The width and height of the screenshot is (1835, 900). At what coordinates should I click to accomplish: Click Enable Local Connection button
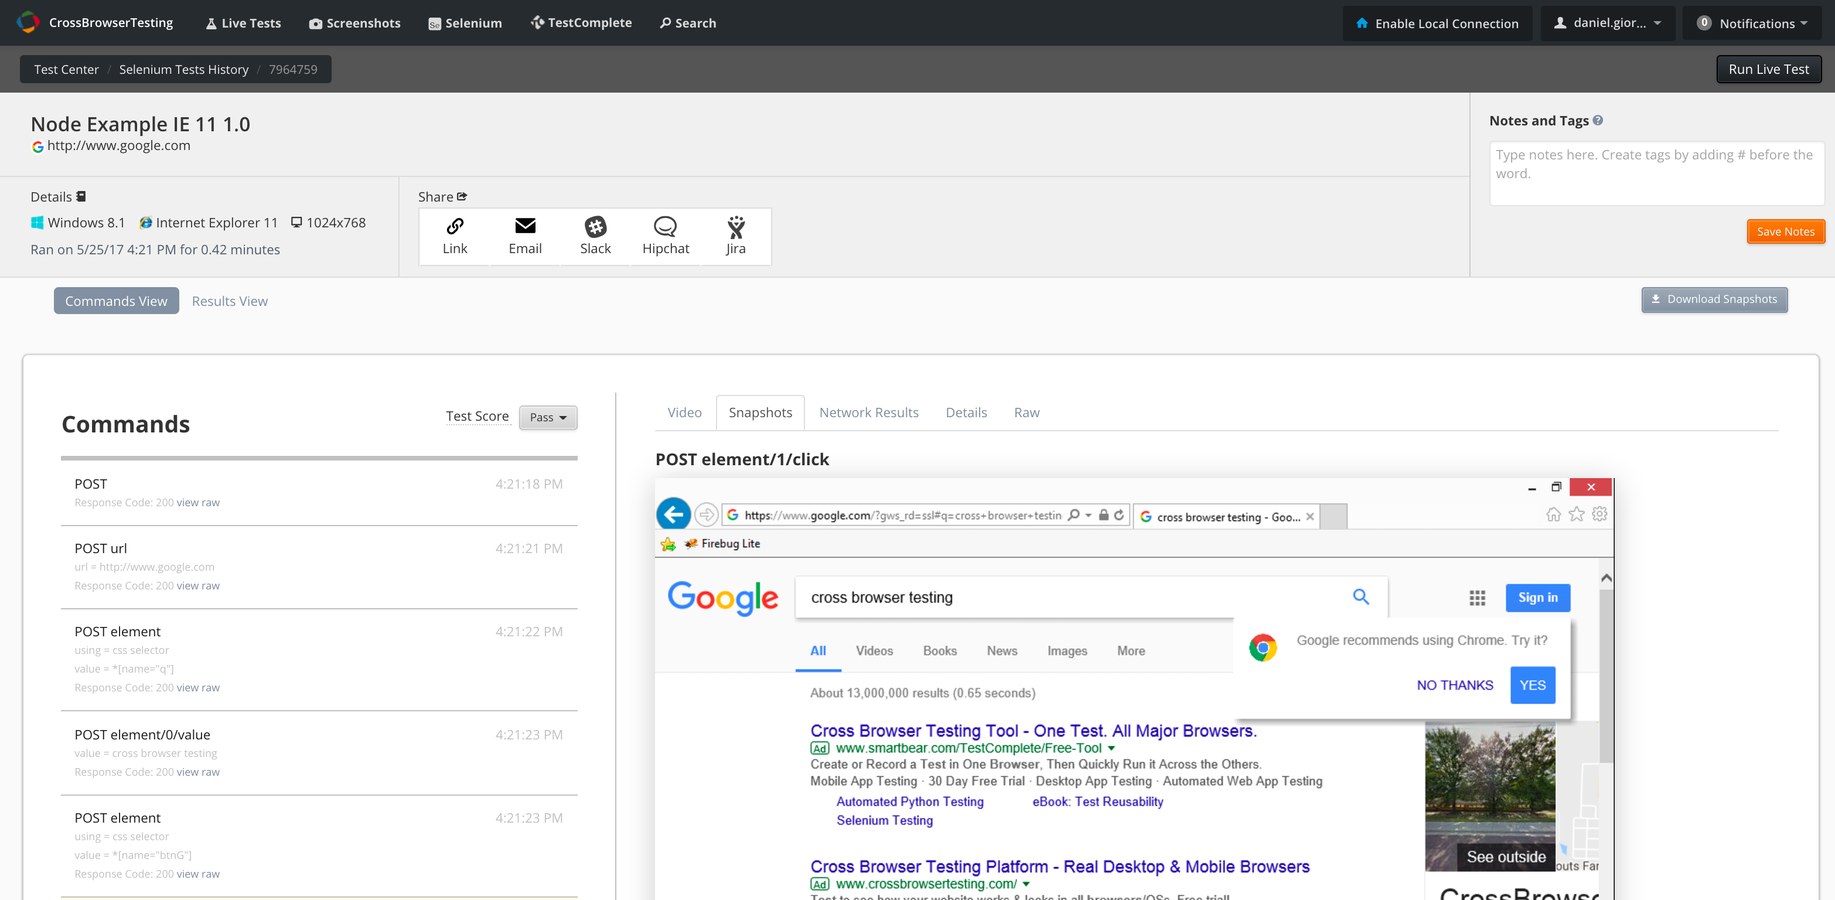1437,23
